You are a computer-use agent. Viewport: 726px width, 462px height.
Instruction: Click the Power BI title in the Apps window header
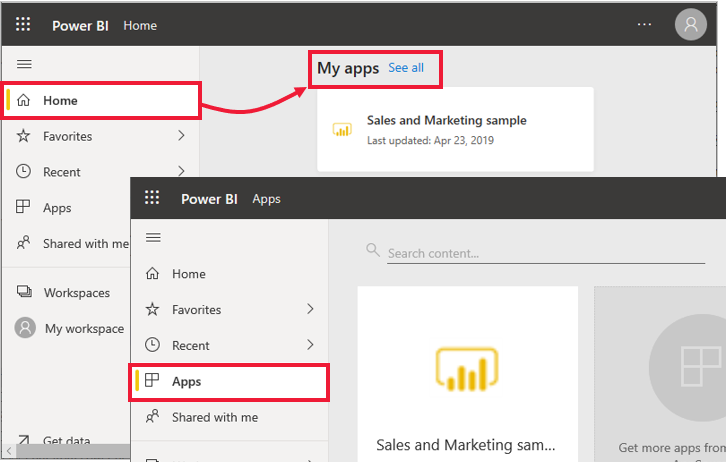(x=209, y=199)
